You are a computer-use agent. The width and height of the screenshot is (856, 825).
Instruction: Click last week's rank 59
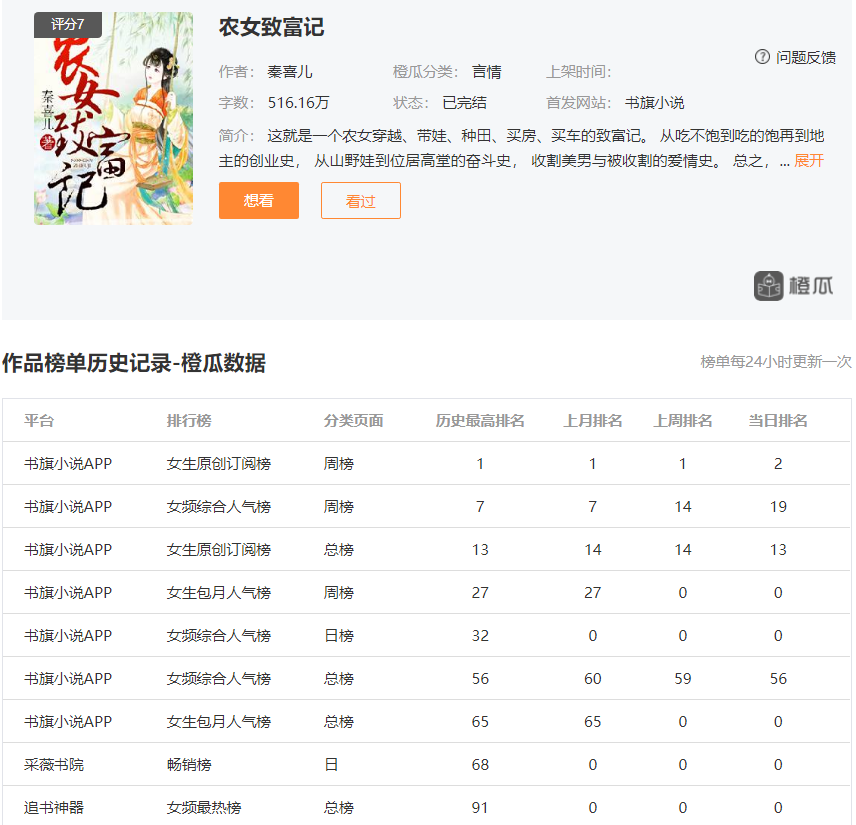[682, 679]
